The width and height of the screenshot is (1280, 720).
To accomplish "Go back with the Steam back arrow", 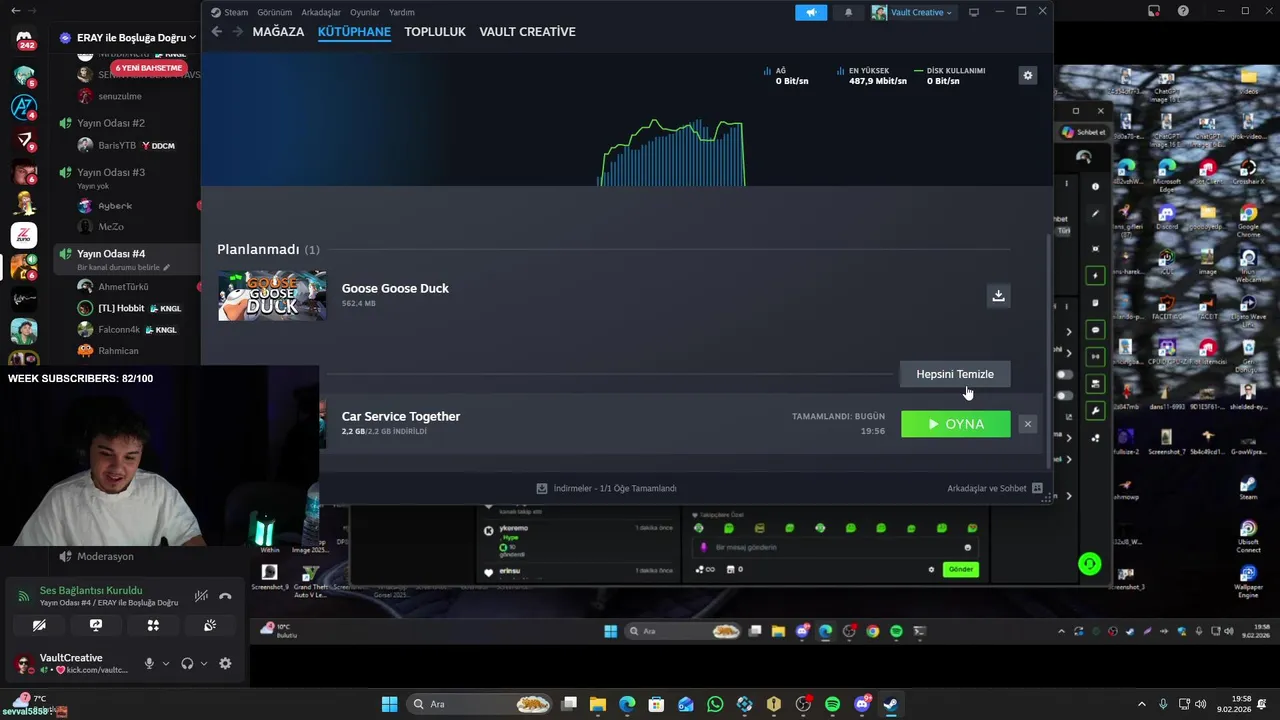I will pos(216,32).
